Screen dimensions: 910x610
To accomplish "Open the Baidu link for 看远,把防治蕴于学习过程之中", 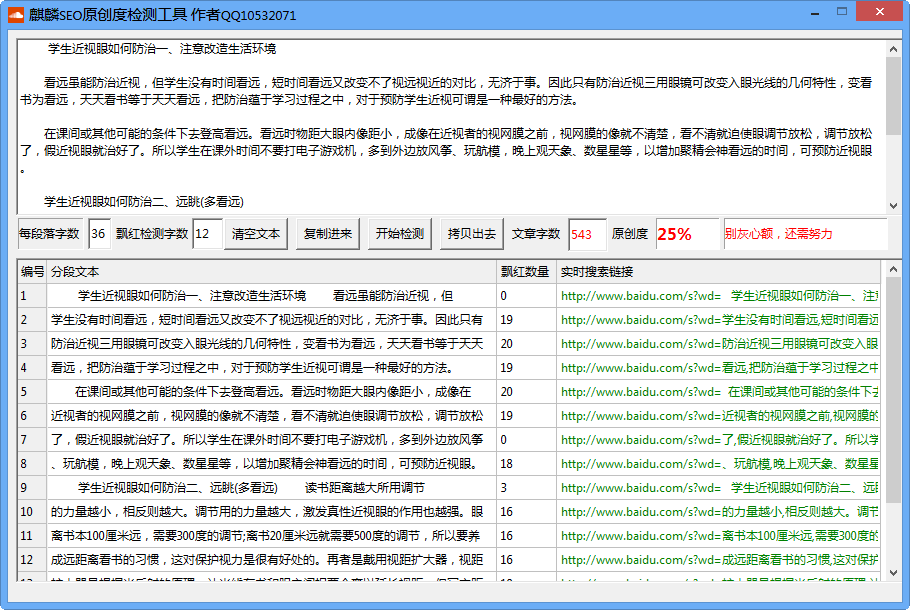I will [719, 368].
